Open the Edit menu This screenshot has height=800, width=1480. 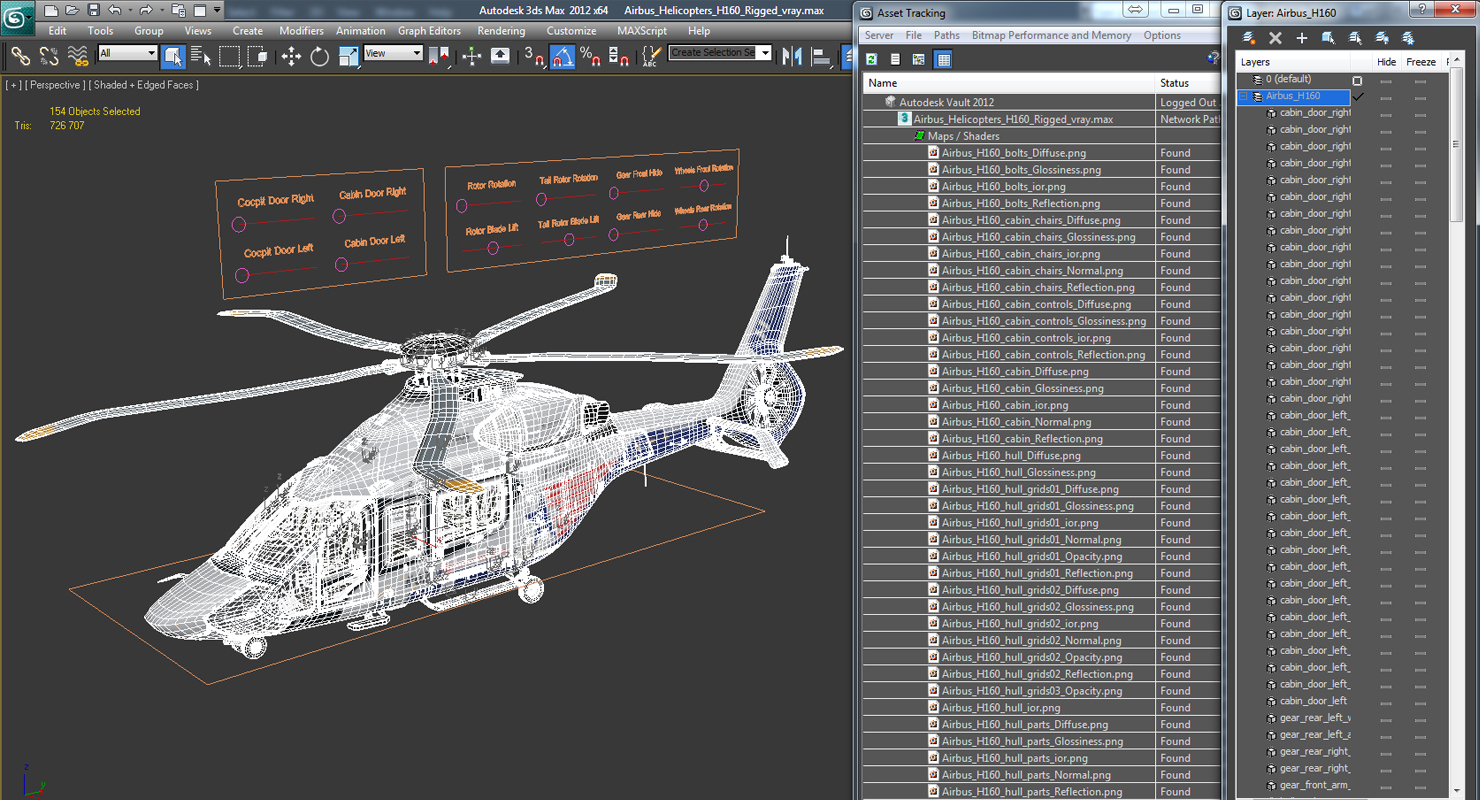[58, 31]
